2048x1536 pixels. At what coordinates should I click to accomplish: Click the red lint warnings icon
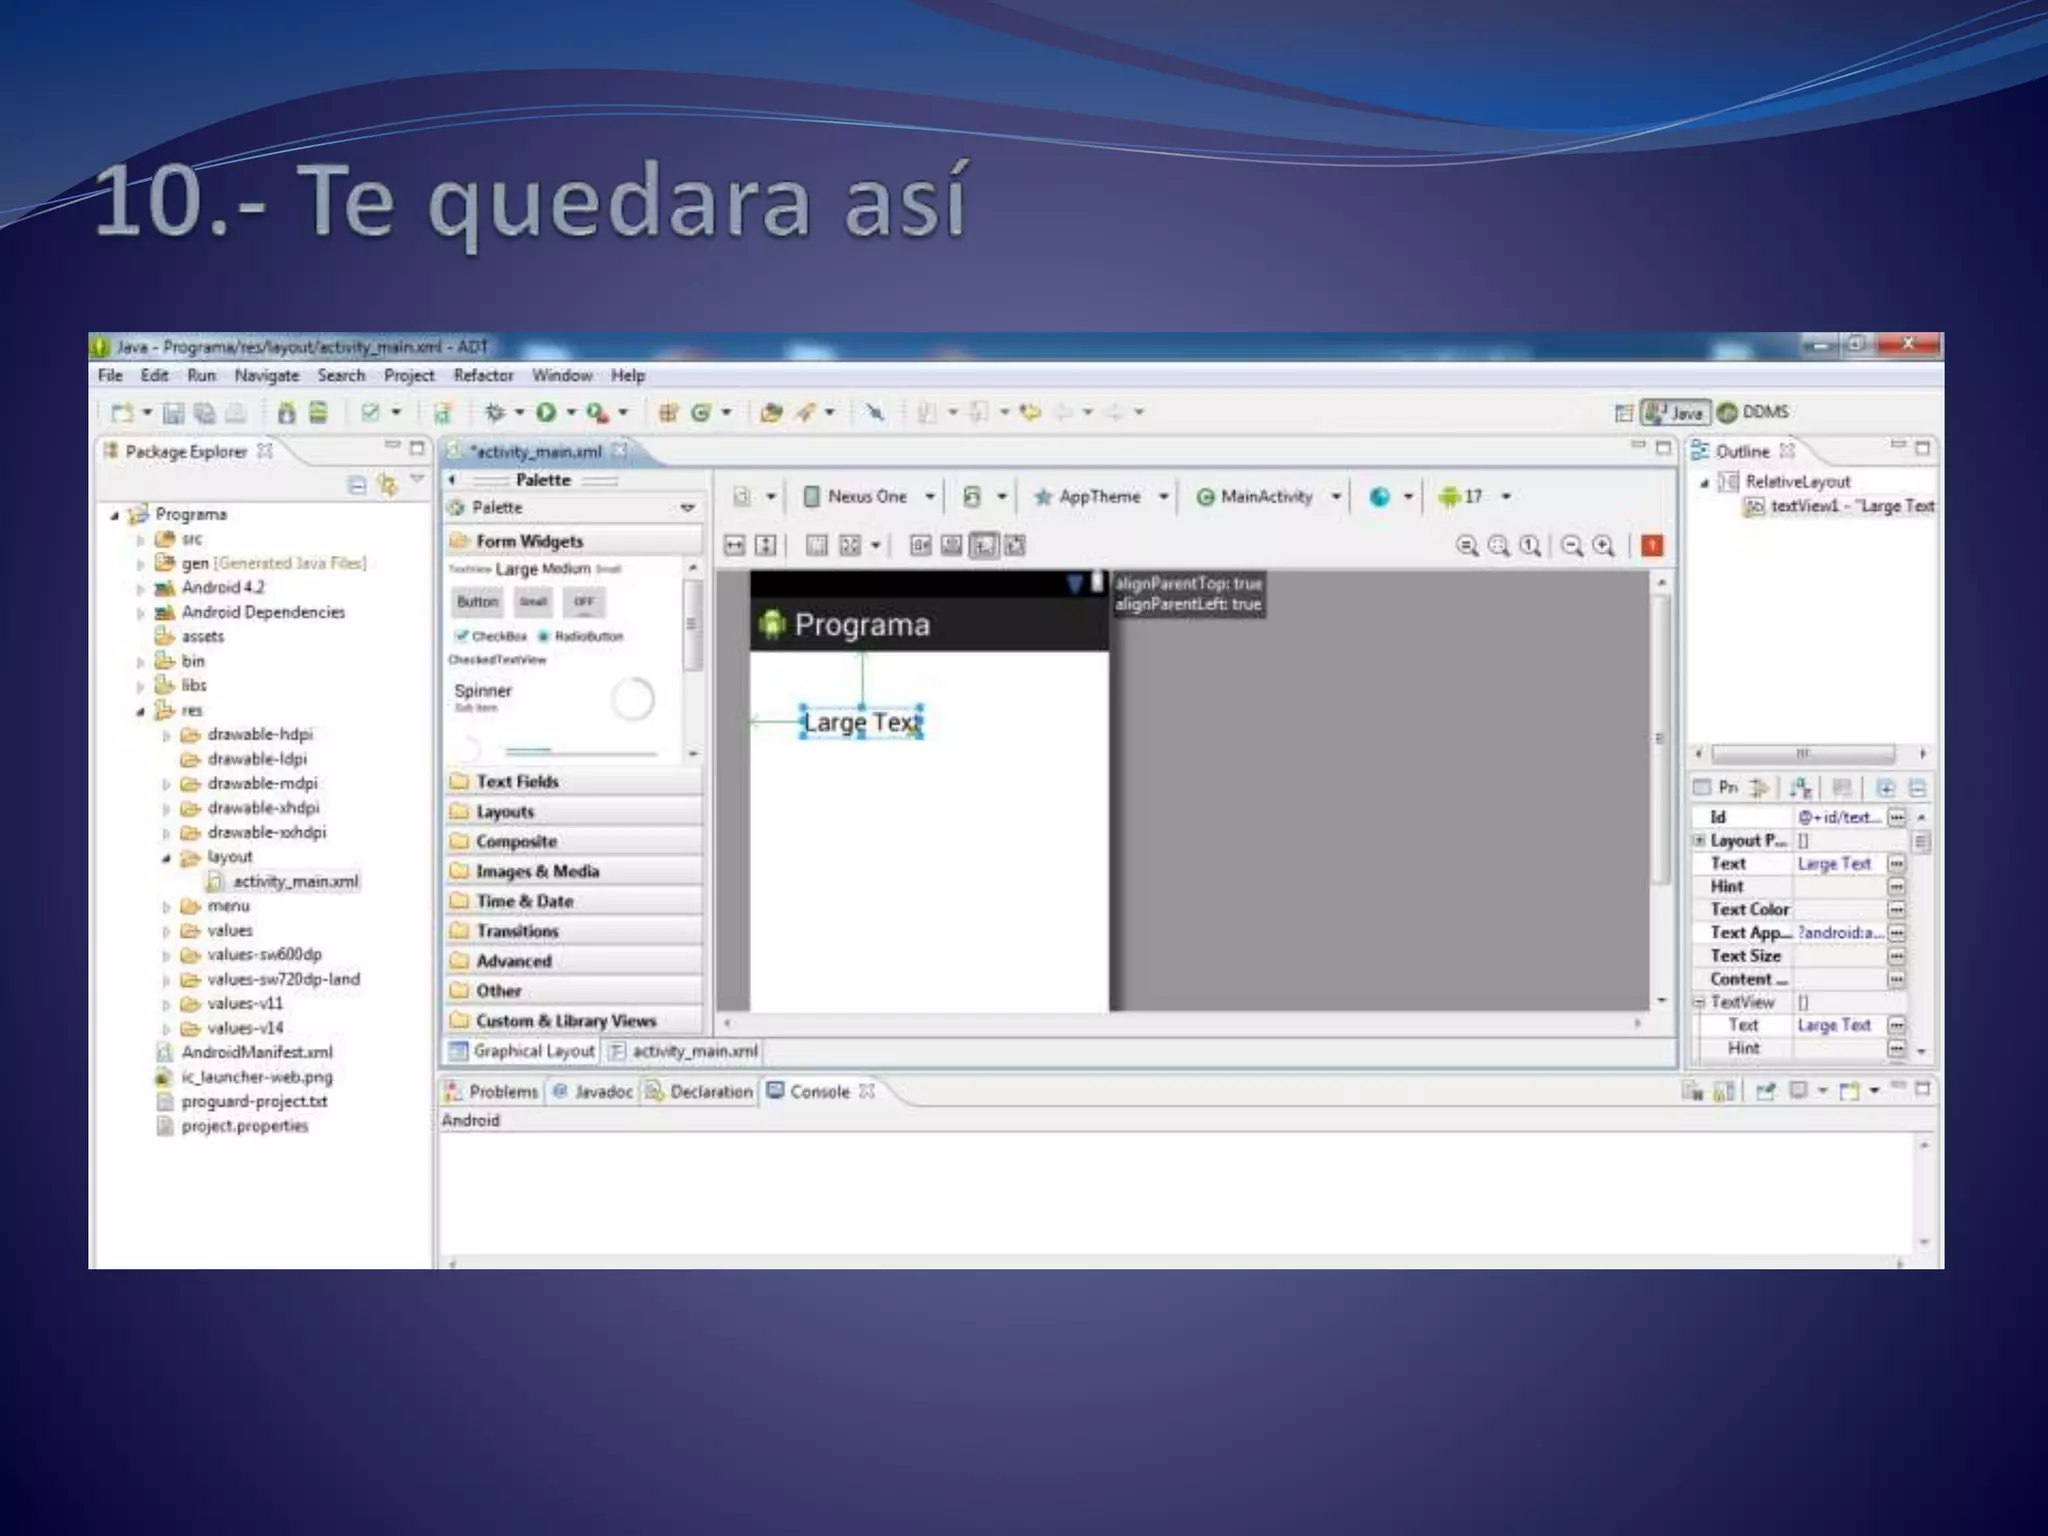[1652, 545]
